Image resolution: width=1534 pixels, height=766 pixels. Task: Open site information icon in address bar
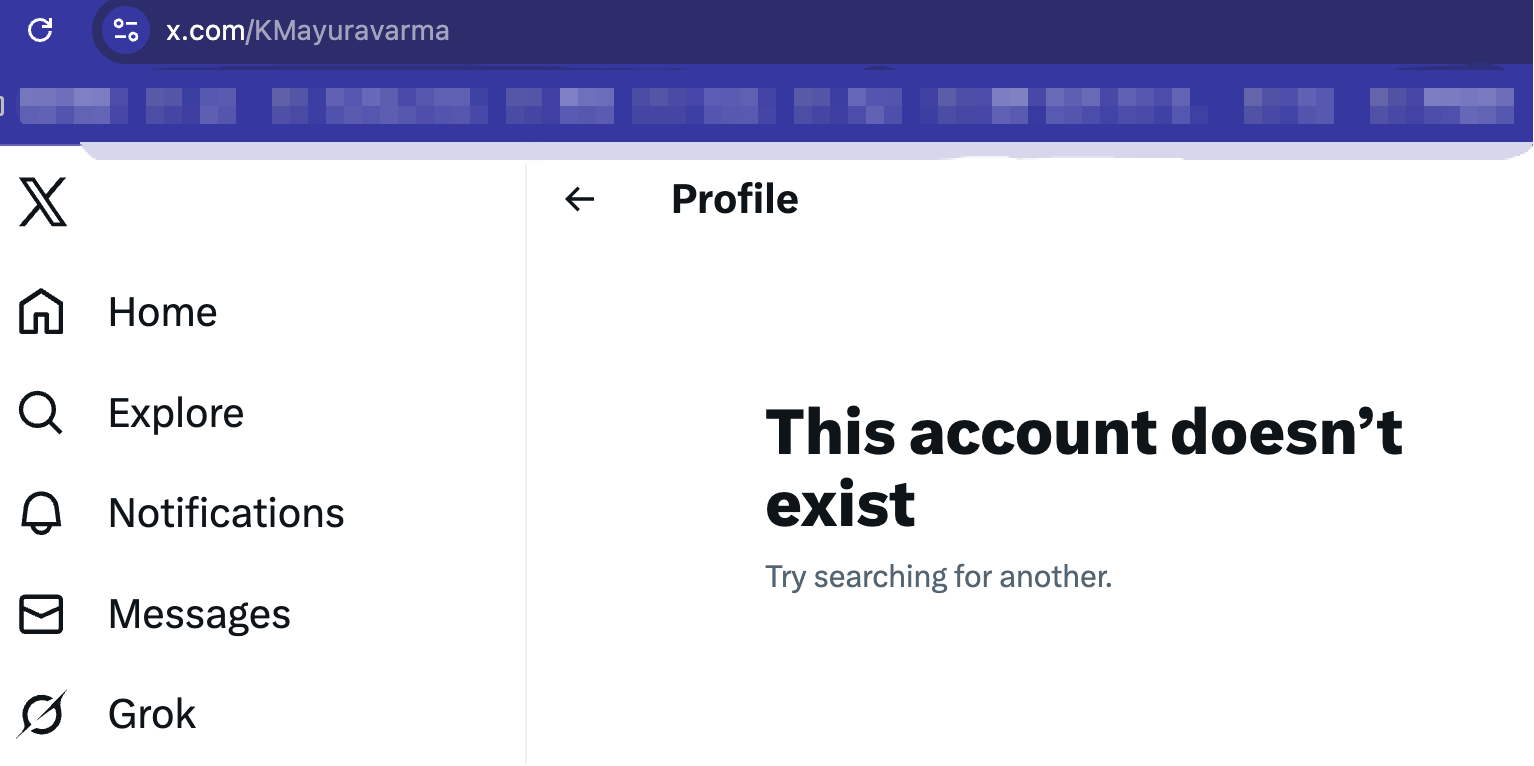(126, 30)
